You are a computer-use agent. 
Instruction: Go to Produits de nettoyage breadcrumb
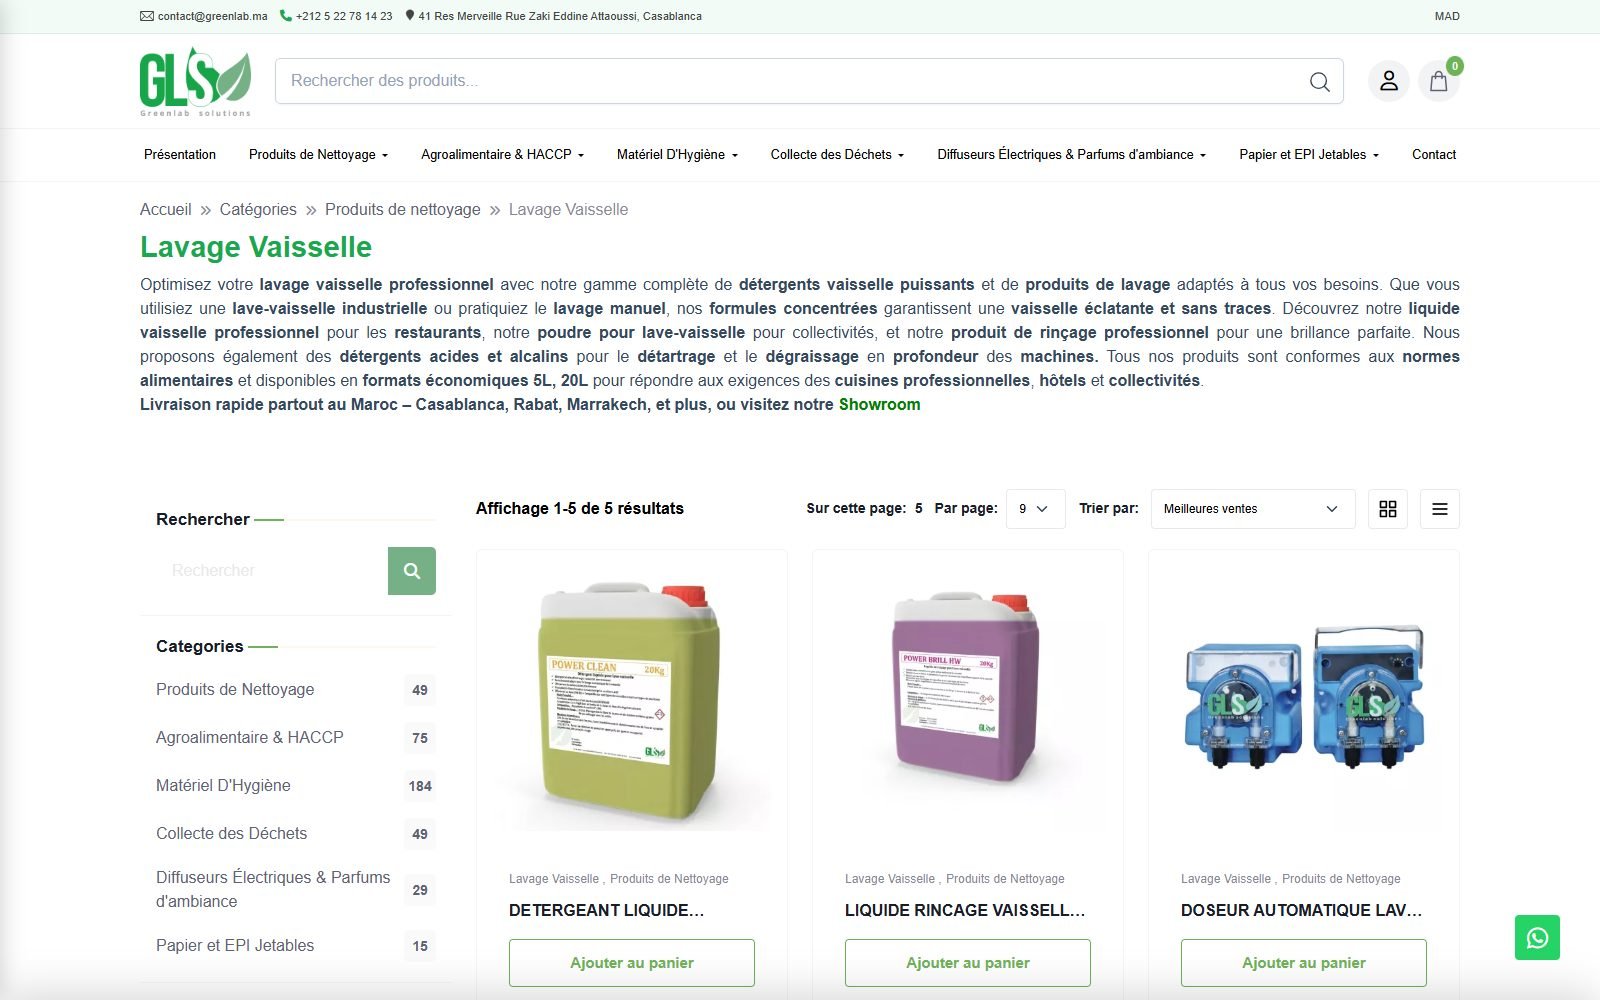(x=403, y=210)
